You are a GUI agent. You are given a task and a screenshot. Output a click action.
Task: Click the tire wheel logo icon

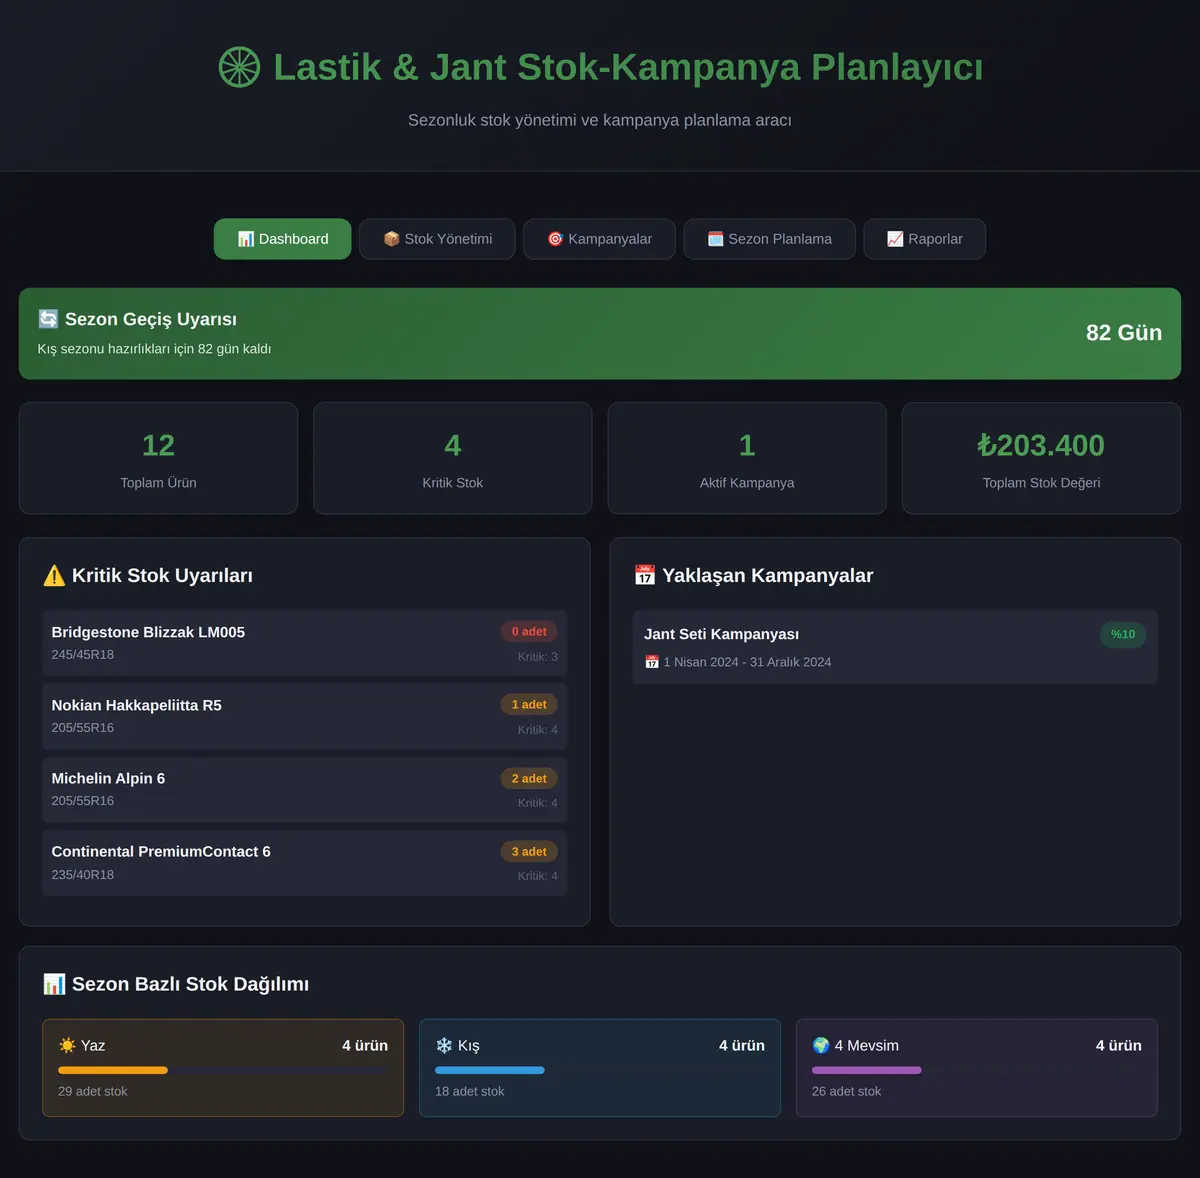tap(239, 67)
